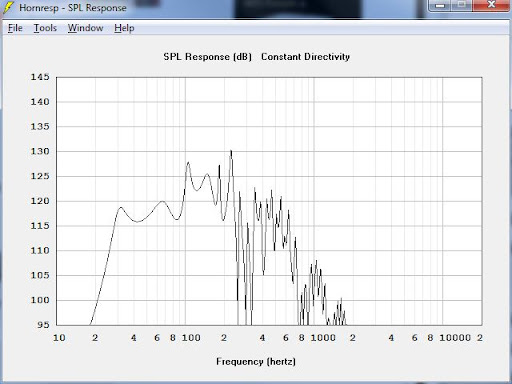Click the 95 label on vertical axis
Viewport: 512px width, 384px height.
point(43,325)
